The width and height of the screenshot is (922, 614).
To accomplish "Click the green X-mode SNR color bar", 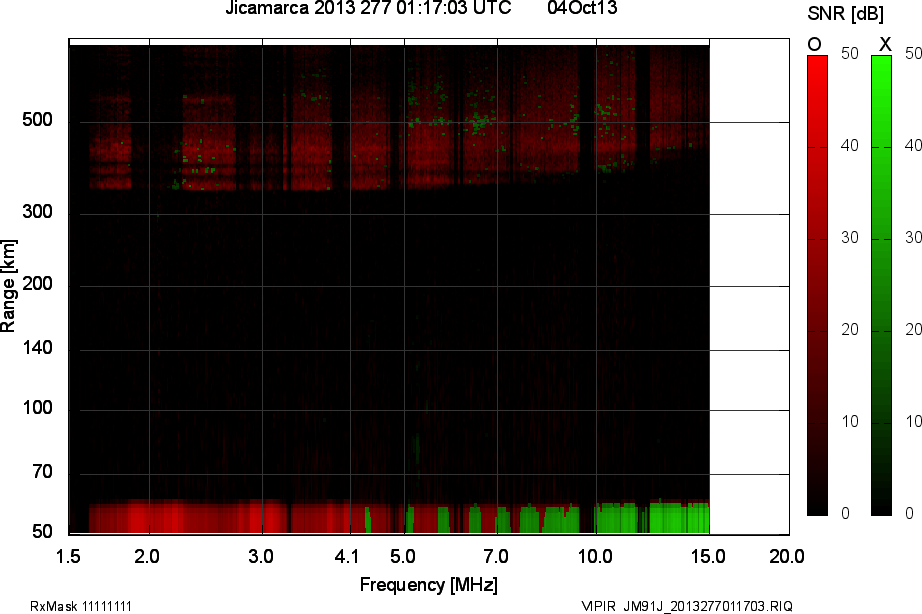I will point(881,285).
